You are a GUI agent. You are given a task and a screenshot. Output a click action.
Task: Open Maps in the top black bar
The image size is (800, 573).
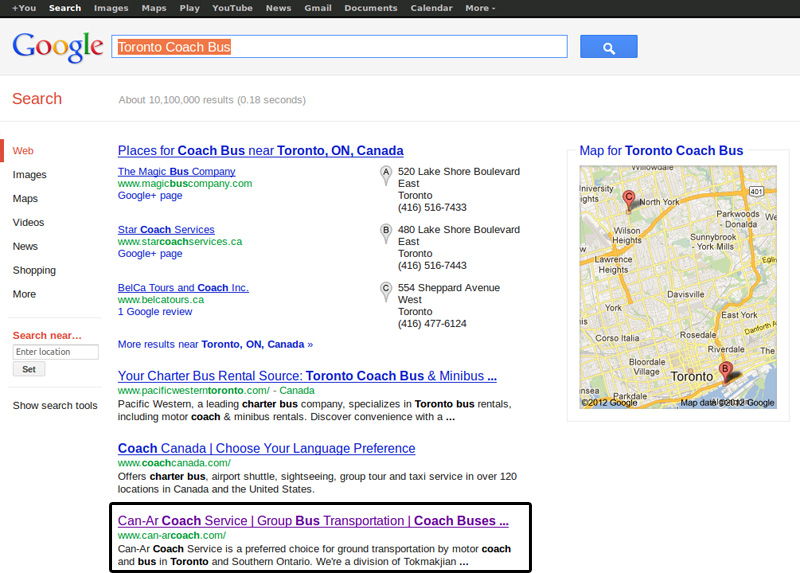154,8
